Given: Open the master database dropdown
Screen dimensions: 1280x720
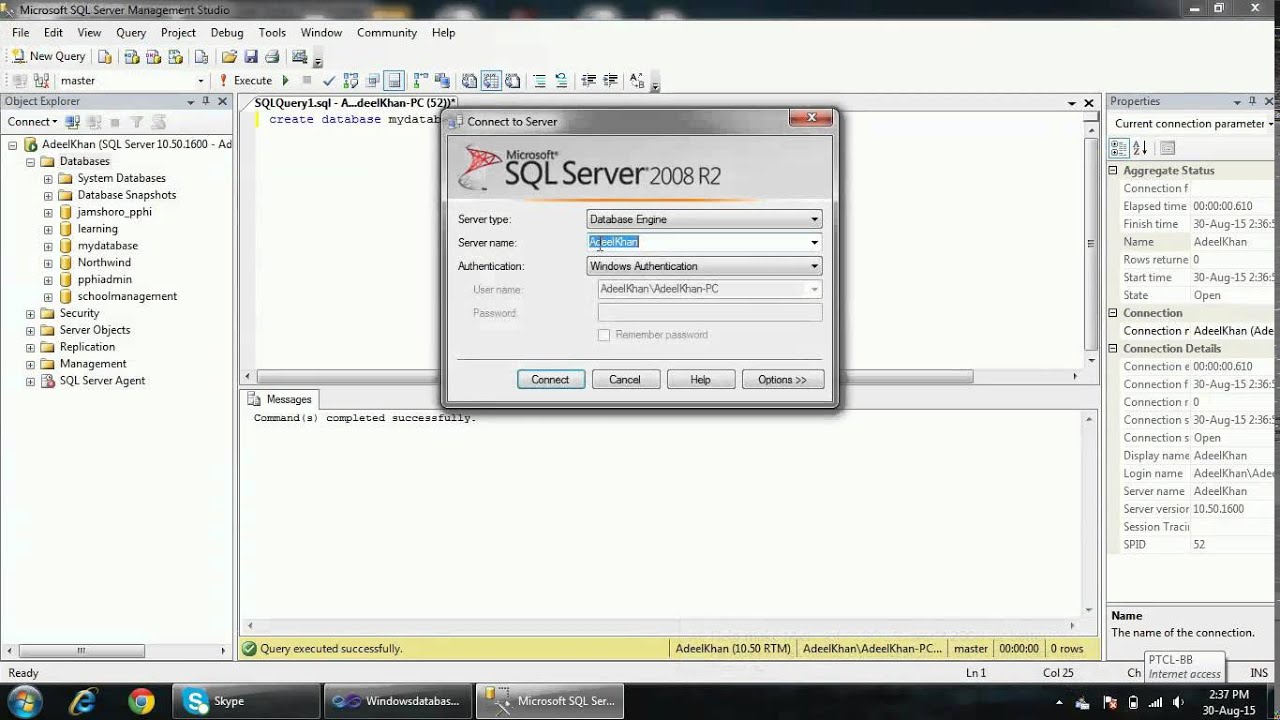Looking at the screenshot, I should 200,80.
